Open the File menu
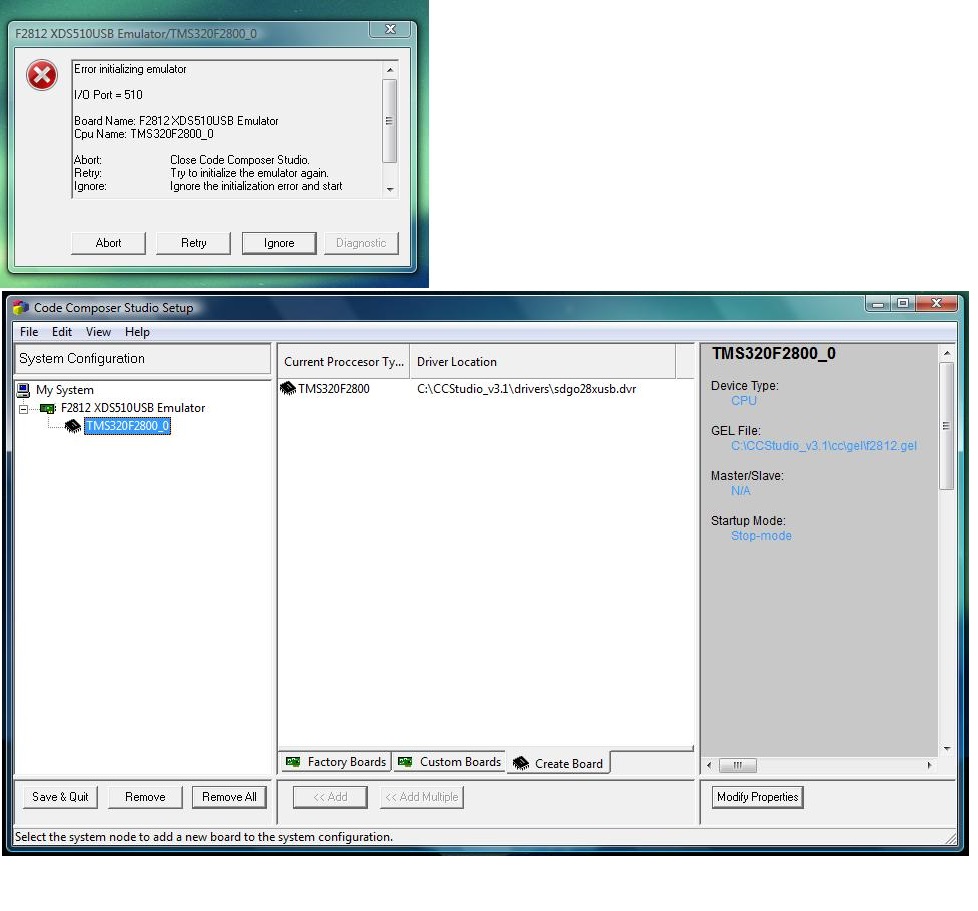The height and width of the screenshot is (911, 978). tap(29, 332)
